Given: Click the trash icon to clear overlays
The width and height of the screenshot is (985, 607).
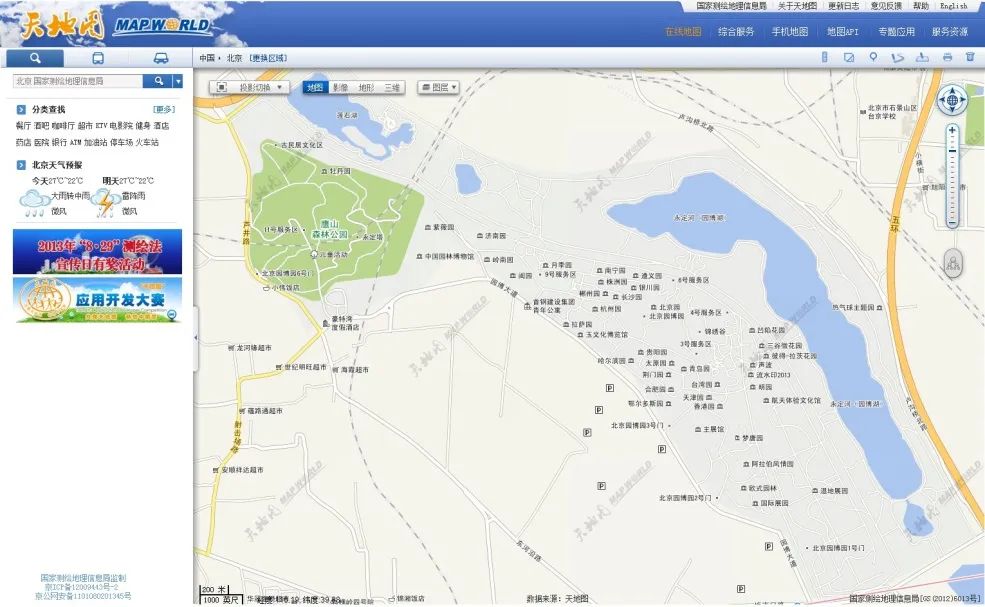Looking at the screenshot, I should click(970, 57).
